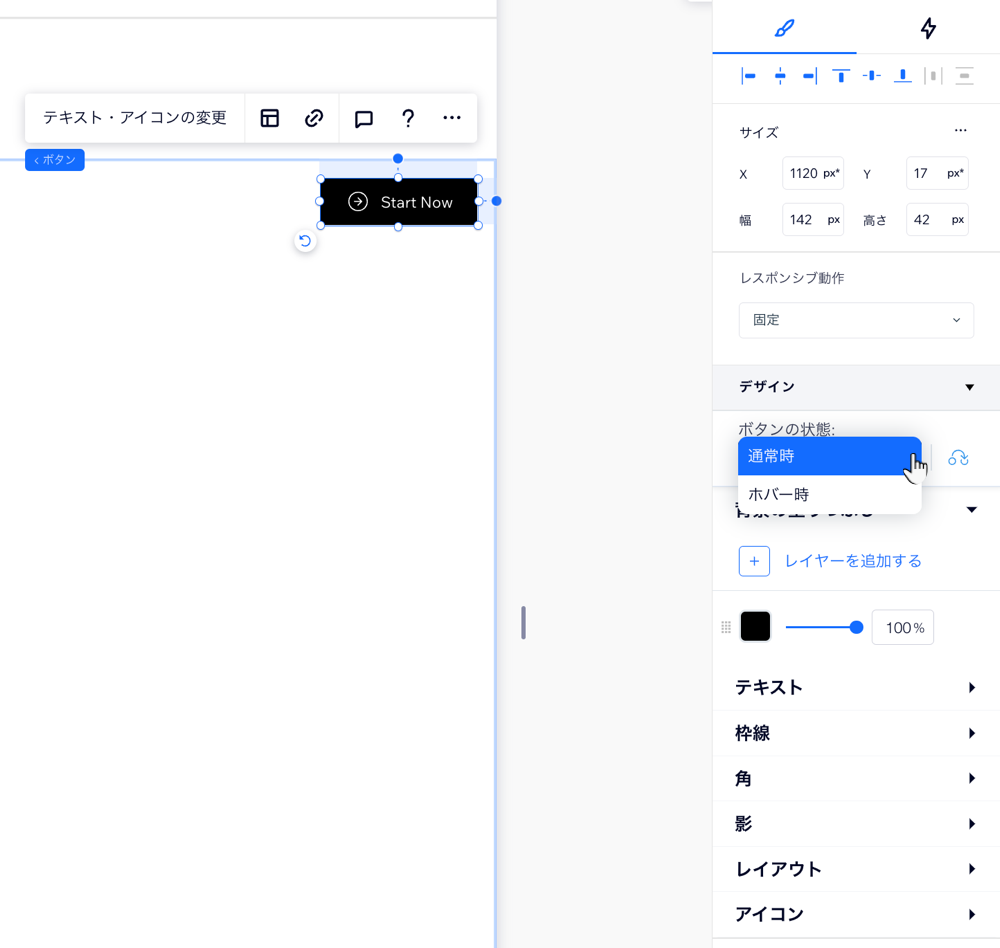Click the opacity slider handle
This screenshot has width=1000, height=948.
pos(857,628)
